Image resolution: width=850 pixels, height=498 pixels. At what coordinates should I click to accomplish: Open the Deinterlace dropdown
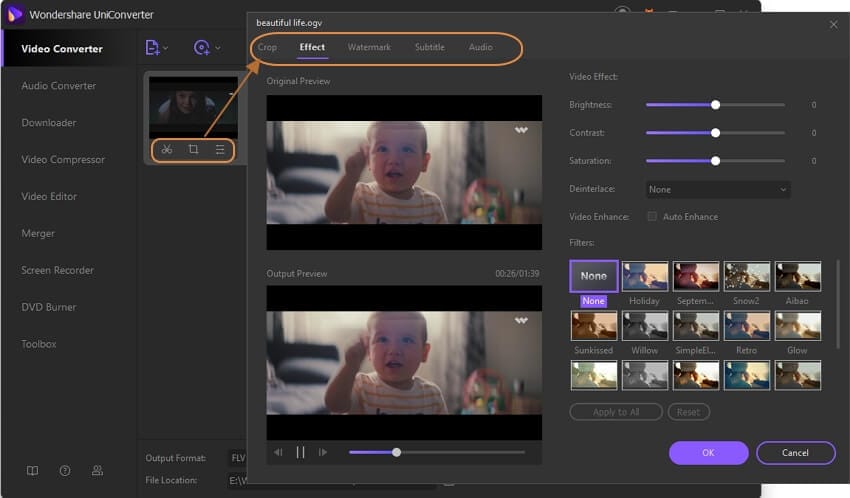(x=717, y=189)
